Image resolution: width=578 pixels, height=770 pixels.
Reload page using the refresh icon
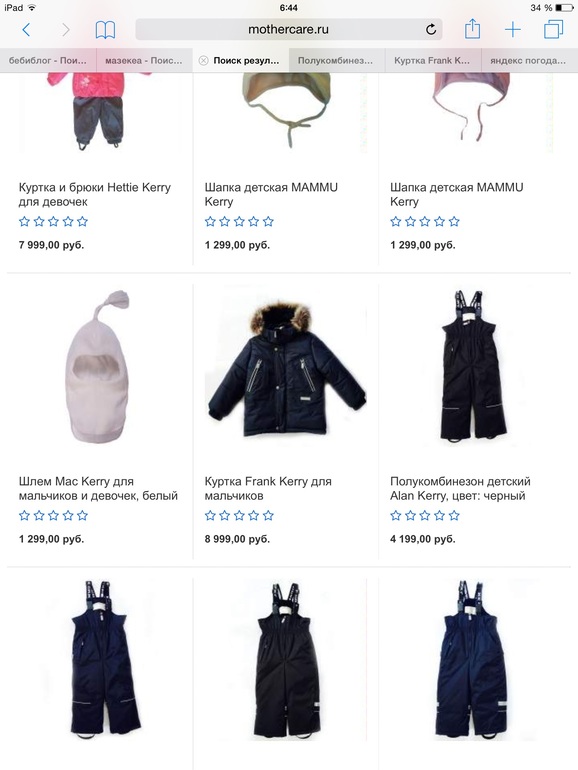[431, 29]
